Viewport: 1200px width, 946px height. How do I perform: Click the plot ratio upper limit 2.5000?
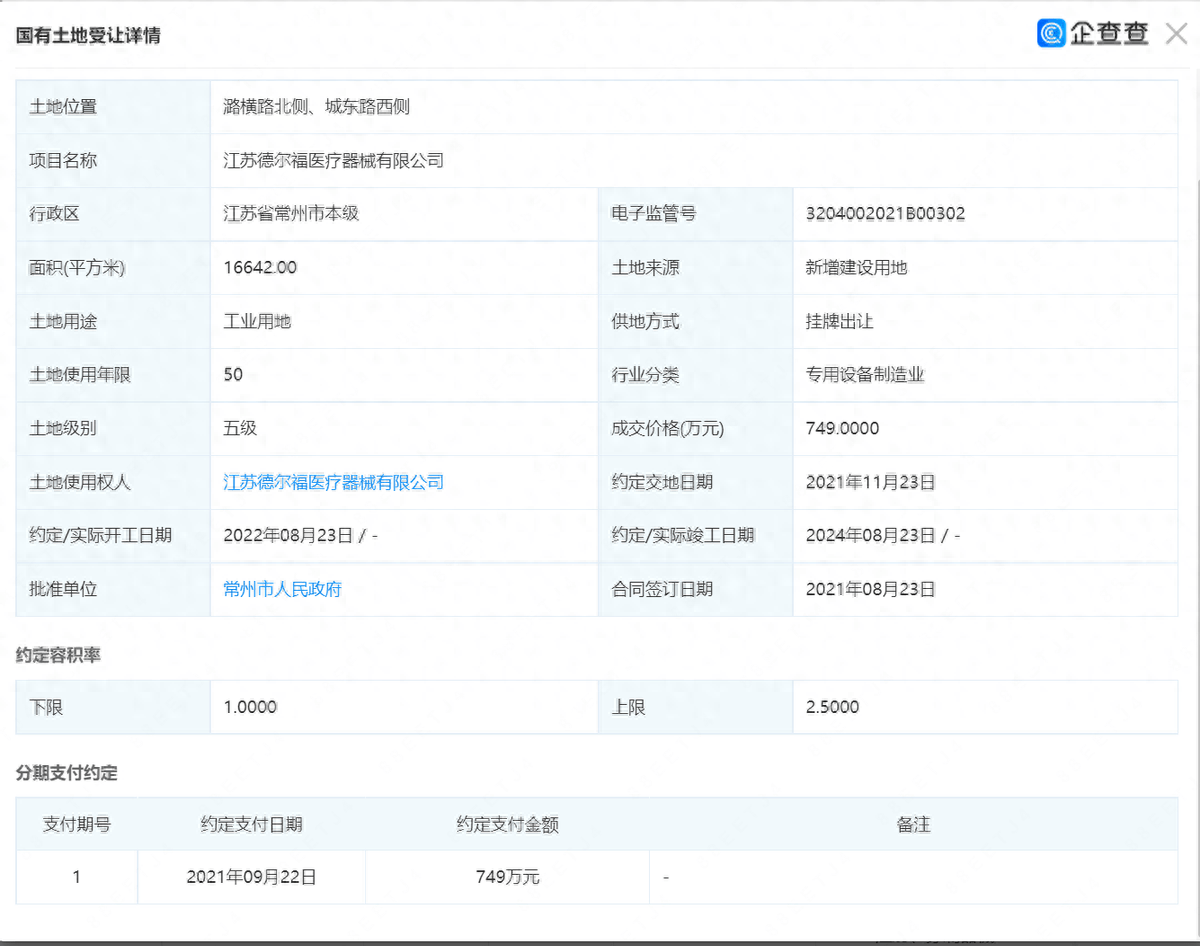[832, 707]
